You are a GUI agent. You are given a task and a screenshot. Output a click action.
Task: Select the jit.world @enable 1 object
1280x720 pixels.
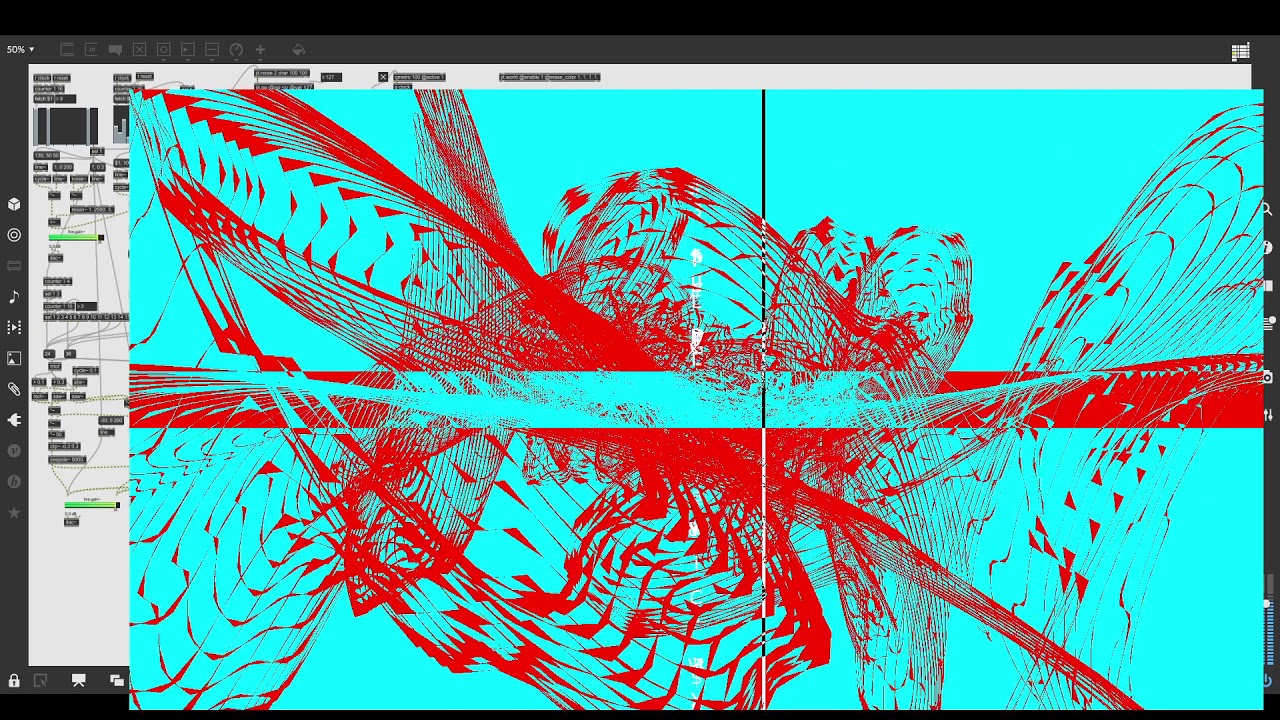click(550, 77)
